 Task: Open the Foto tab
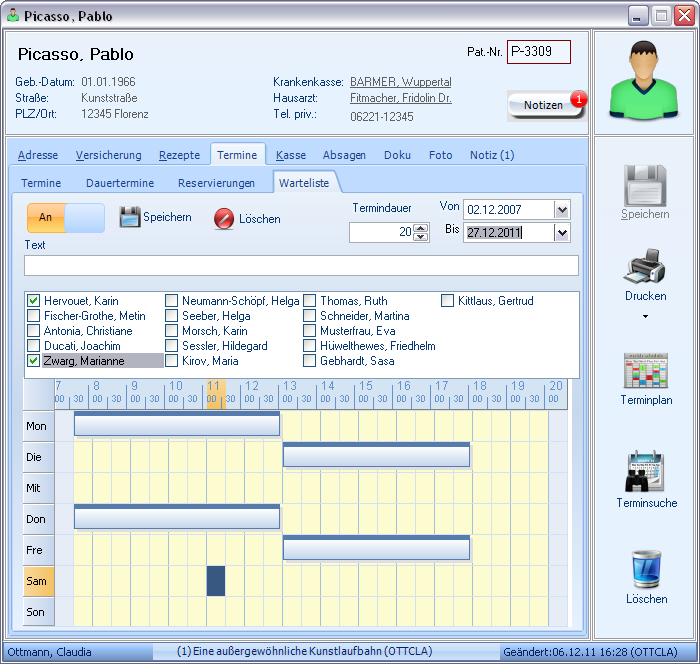pos(441,155)
